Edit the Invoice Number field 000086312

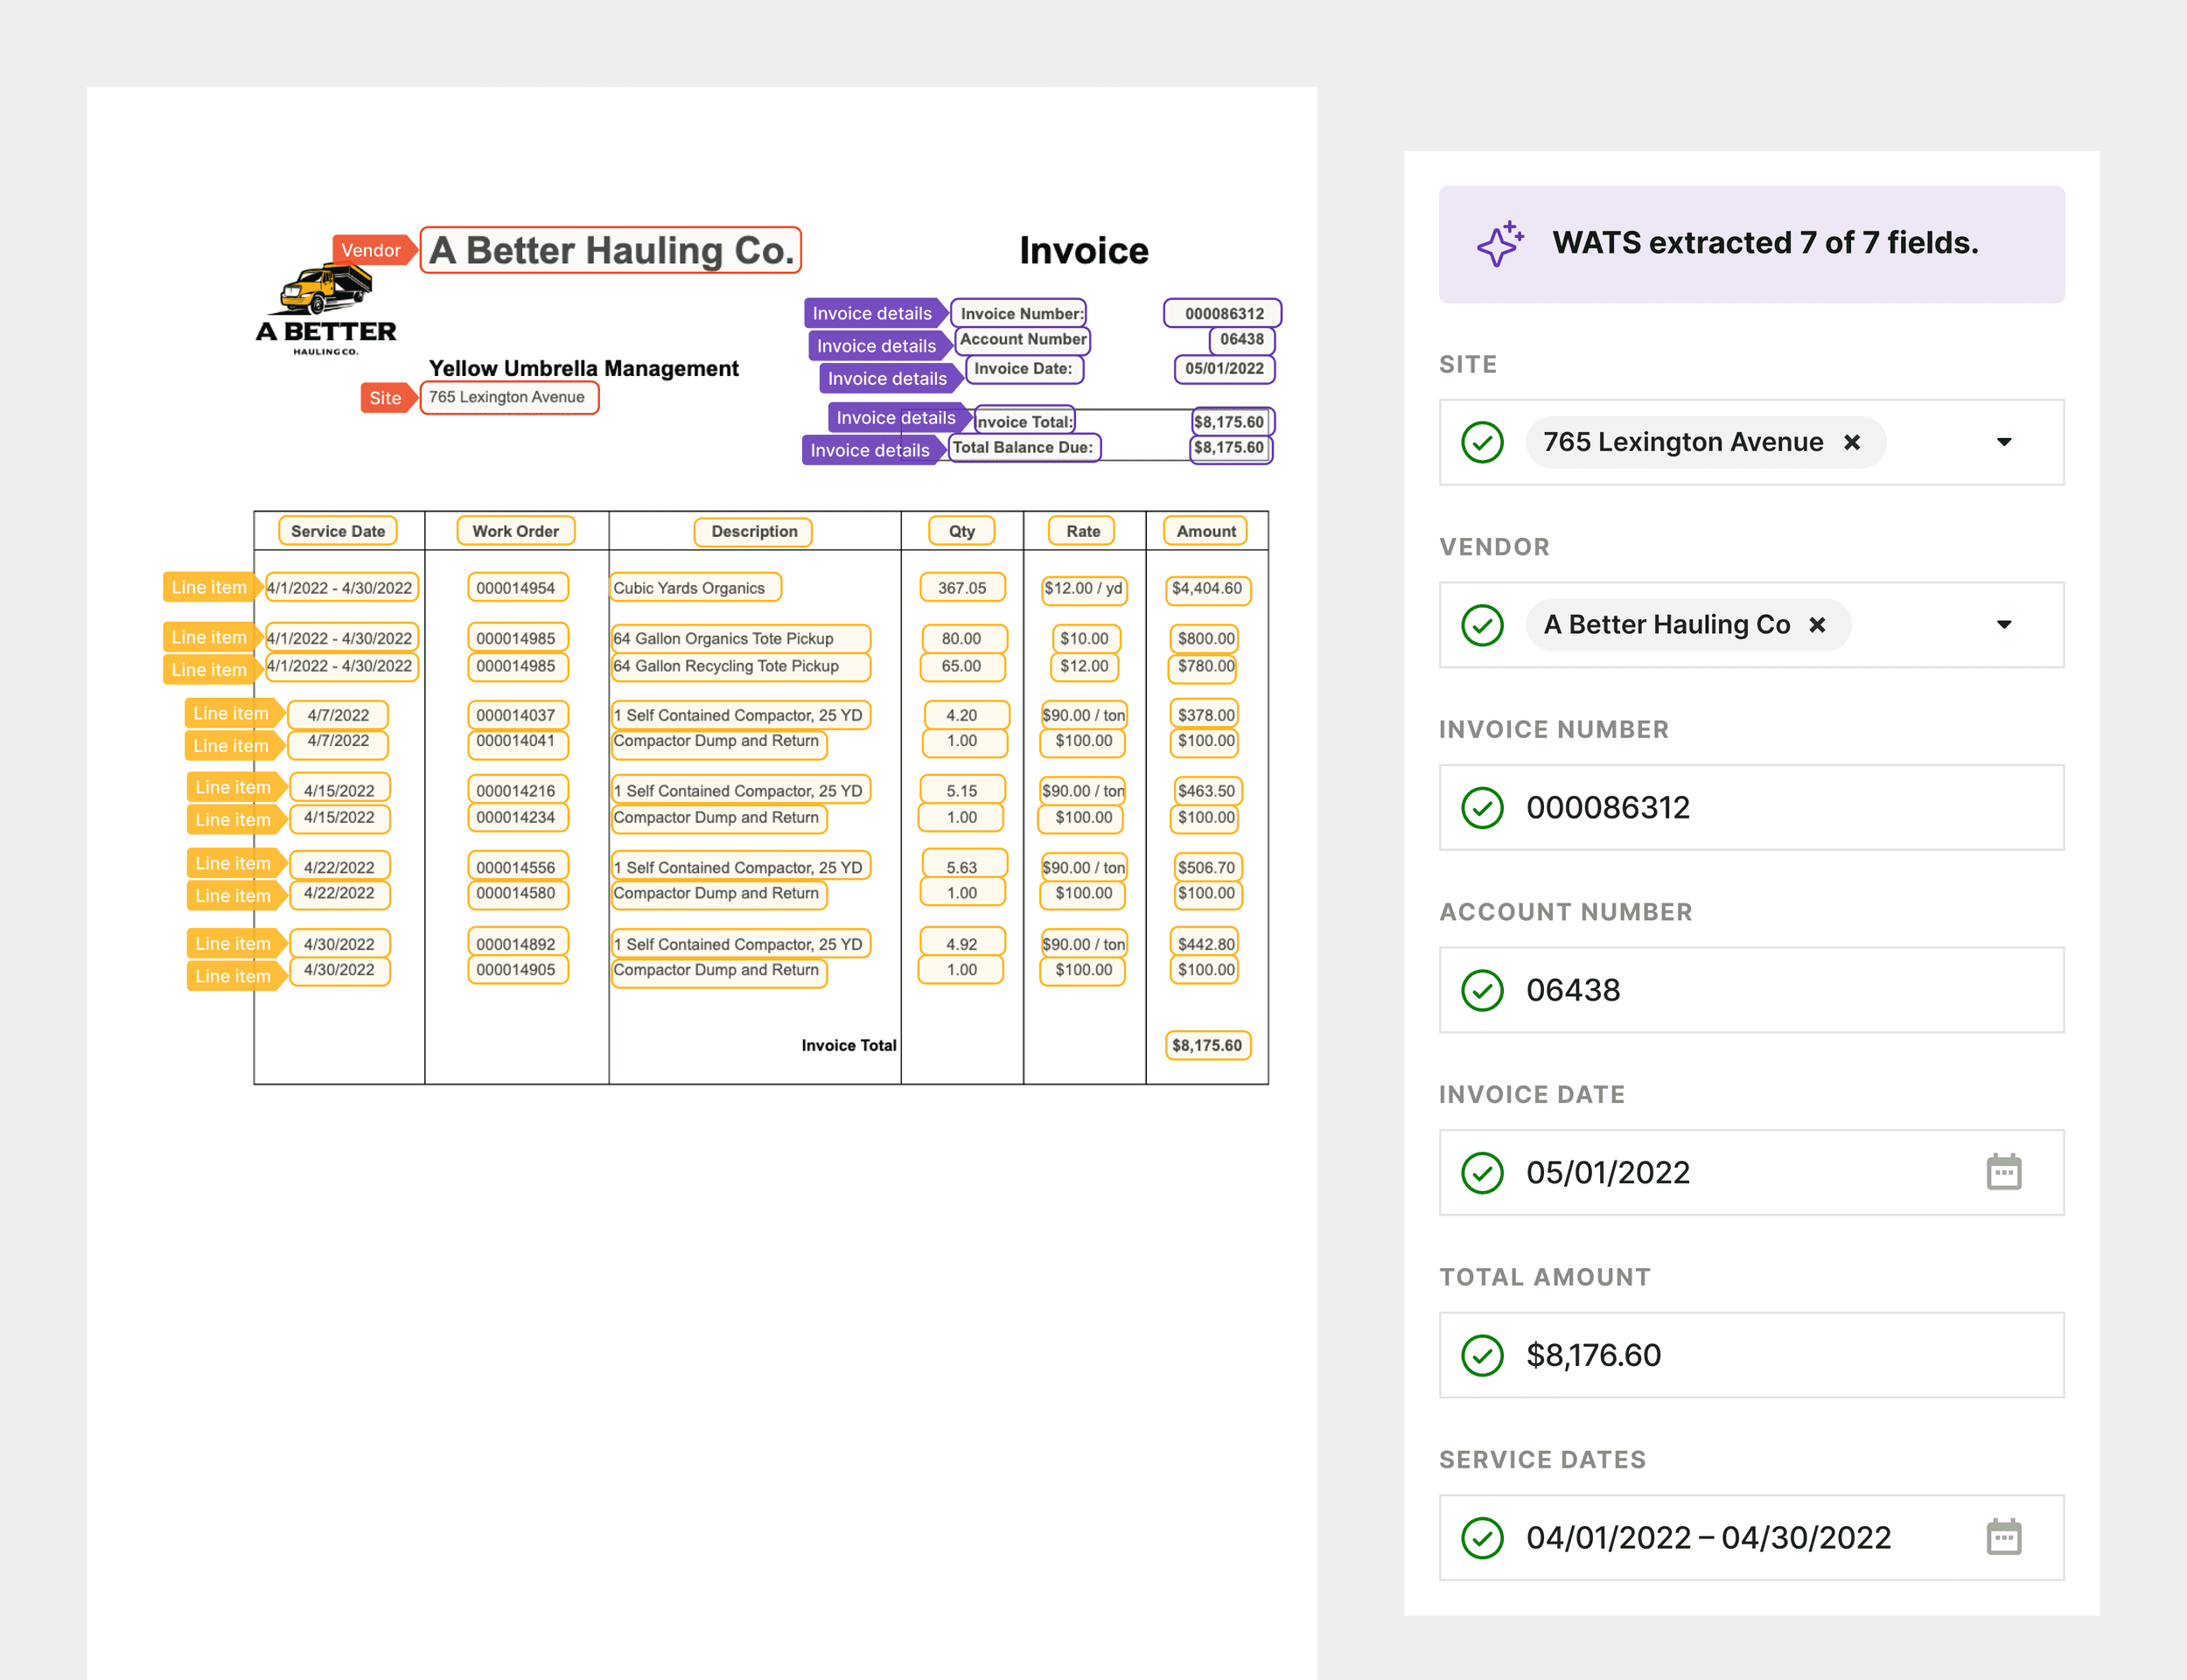[1752, 807]
